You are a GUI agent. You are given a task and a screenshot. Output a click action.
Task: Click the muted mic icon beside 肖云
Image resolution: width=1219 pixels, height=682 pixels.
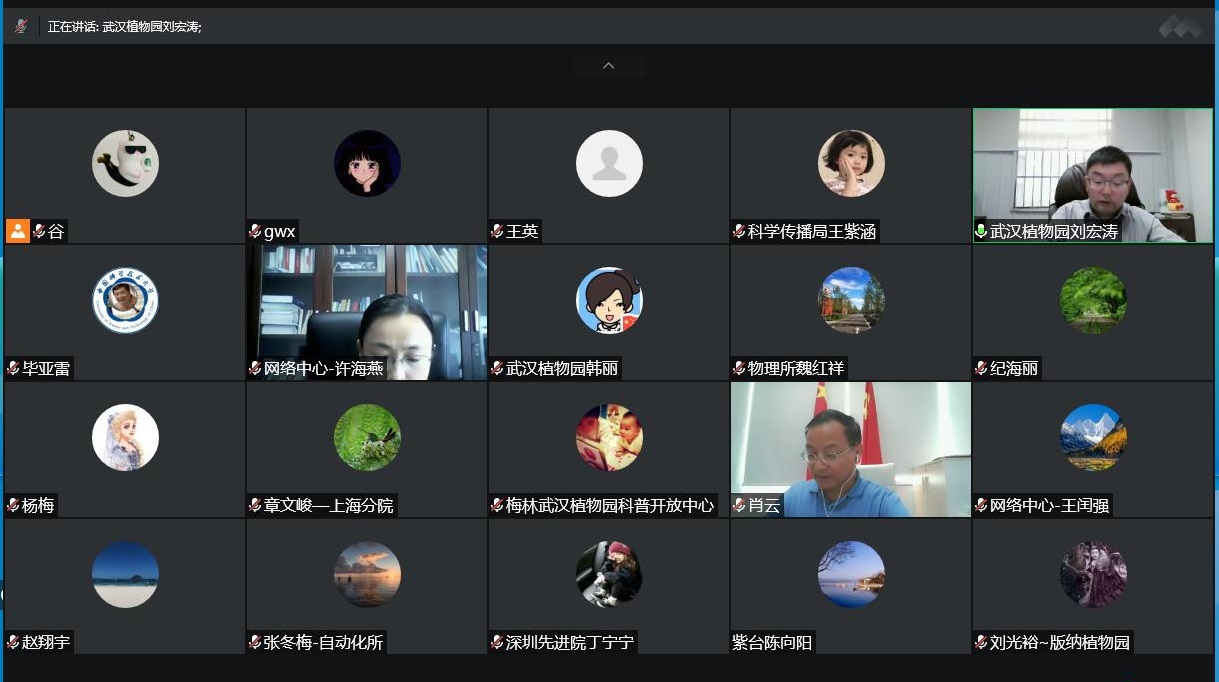pyautogui.click(x=739, y=506)
